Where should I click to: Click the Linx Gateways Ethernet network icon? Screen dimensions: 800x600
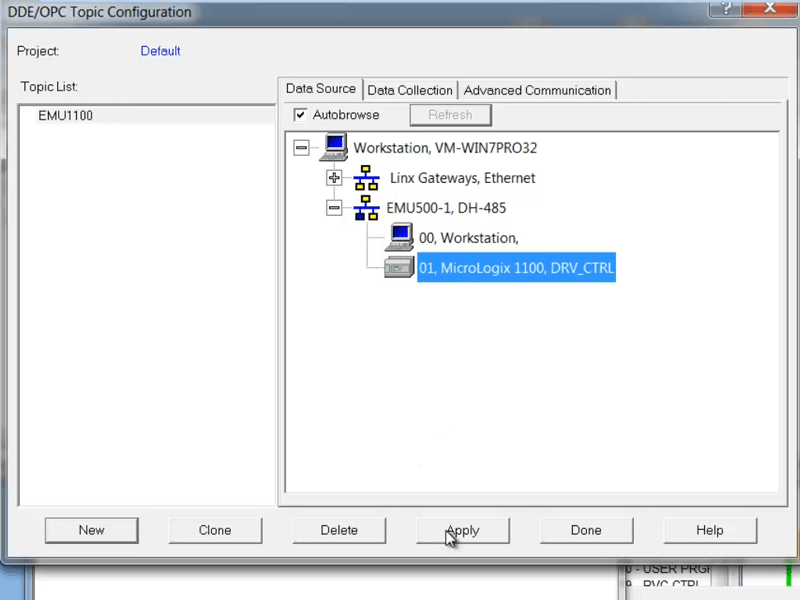tap(366, 178)
